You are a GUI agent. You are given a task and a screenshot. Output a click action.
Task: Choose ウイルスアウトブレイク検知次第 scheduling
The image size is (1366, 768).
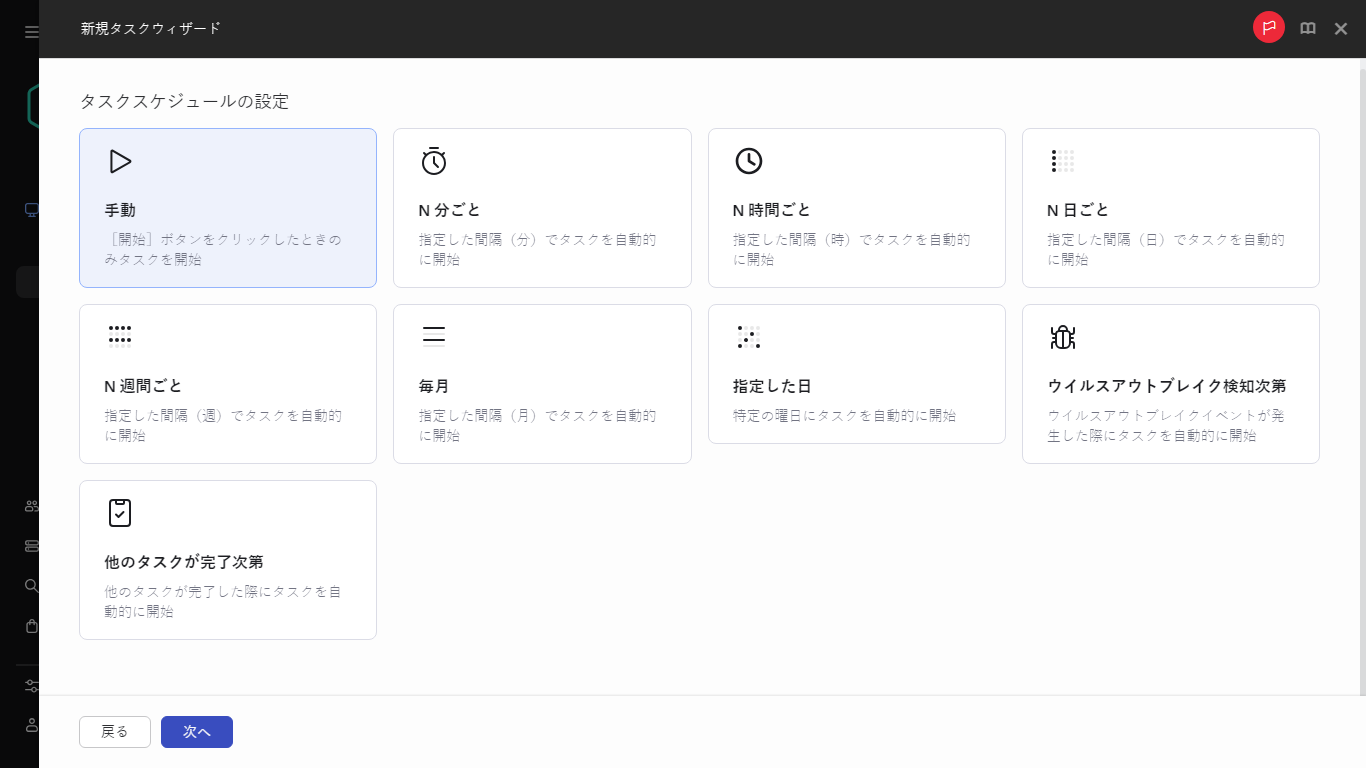[1170, 383]
